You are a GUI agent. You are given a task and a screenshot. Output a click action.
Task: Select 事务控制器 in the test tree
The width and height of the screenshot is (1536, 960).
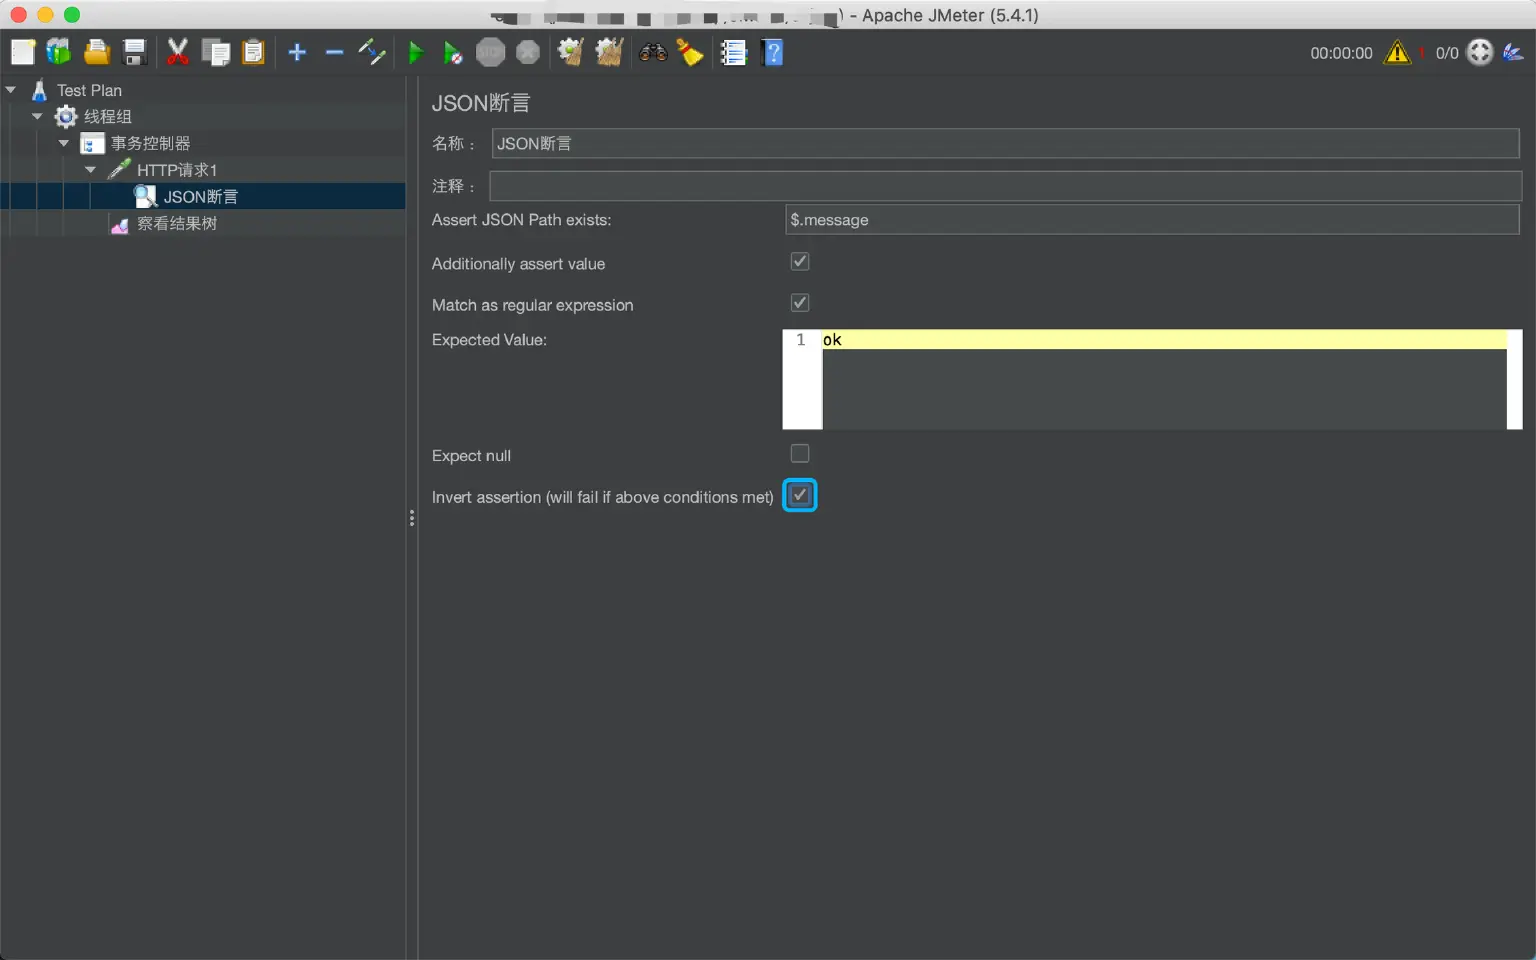tap(150, 144)
